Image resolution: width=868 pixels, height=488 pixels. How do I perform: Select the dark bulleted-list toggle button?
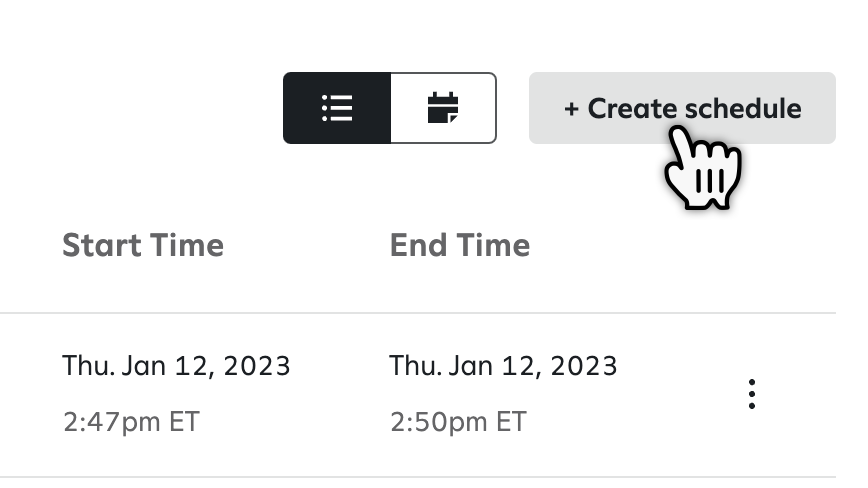(x=337, y=108)
